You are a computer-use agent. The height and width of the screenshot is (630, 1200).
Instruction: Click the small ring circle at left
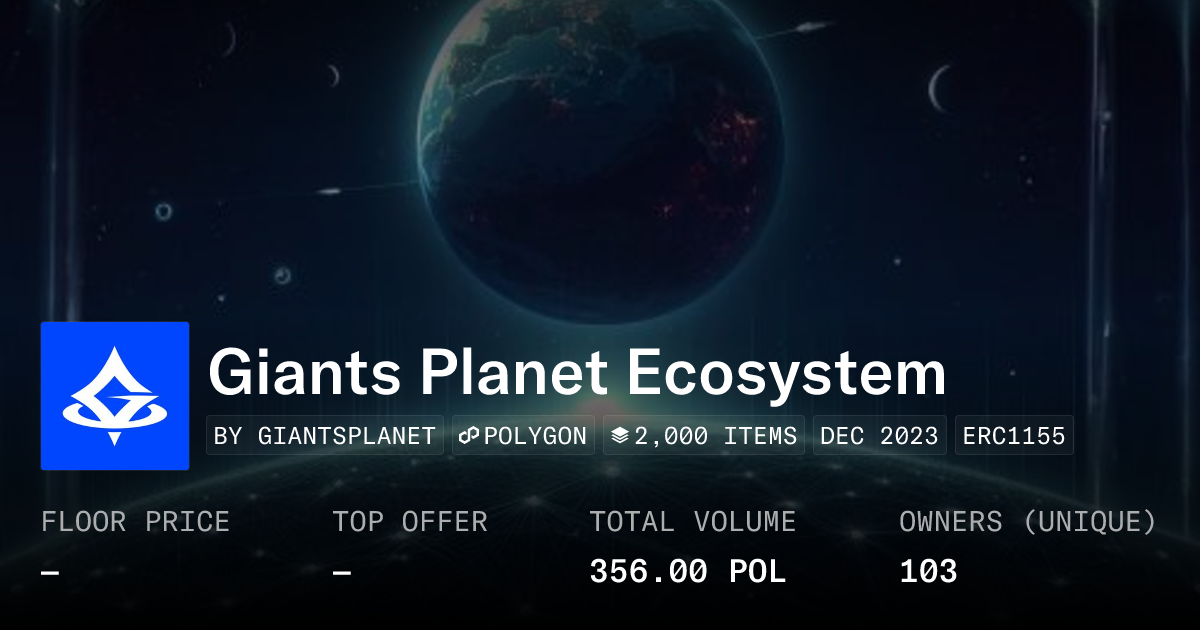pyautogui.click(x=163, y=211)
